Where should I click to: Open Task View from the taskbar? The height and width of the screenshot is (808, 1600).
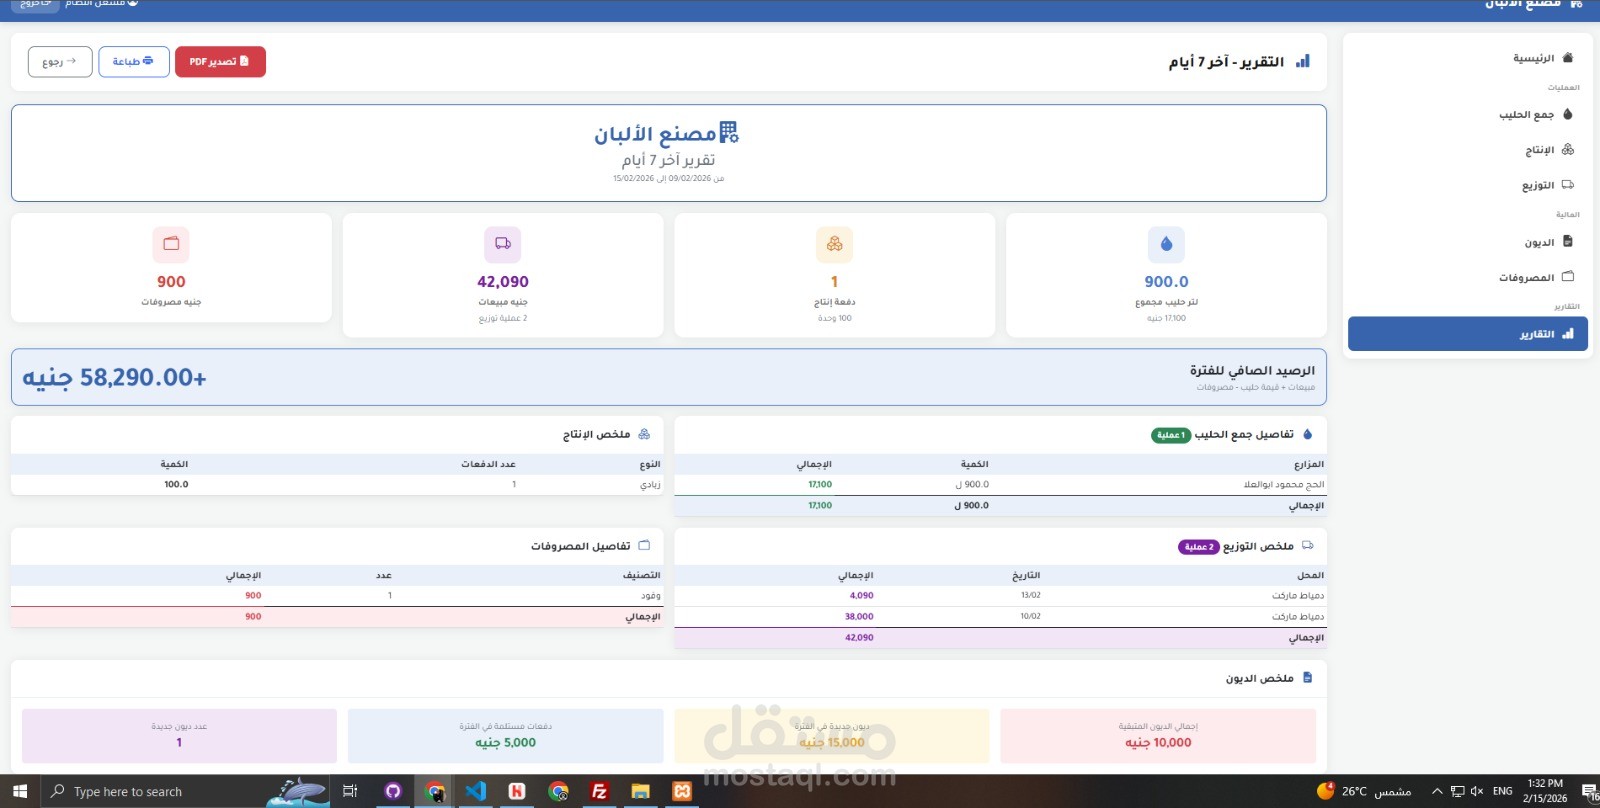(x=350, y=791)
